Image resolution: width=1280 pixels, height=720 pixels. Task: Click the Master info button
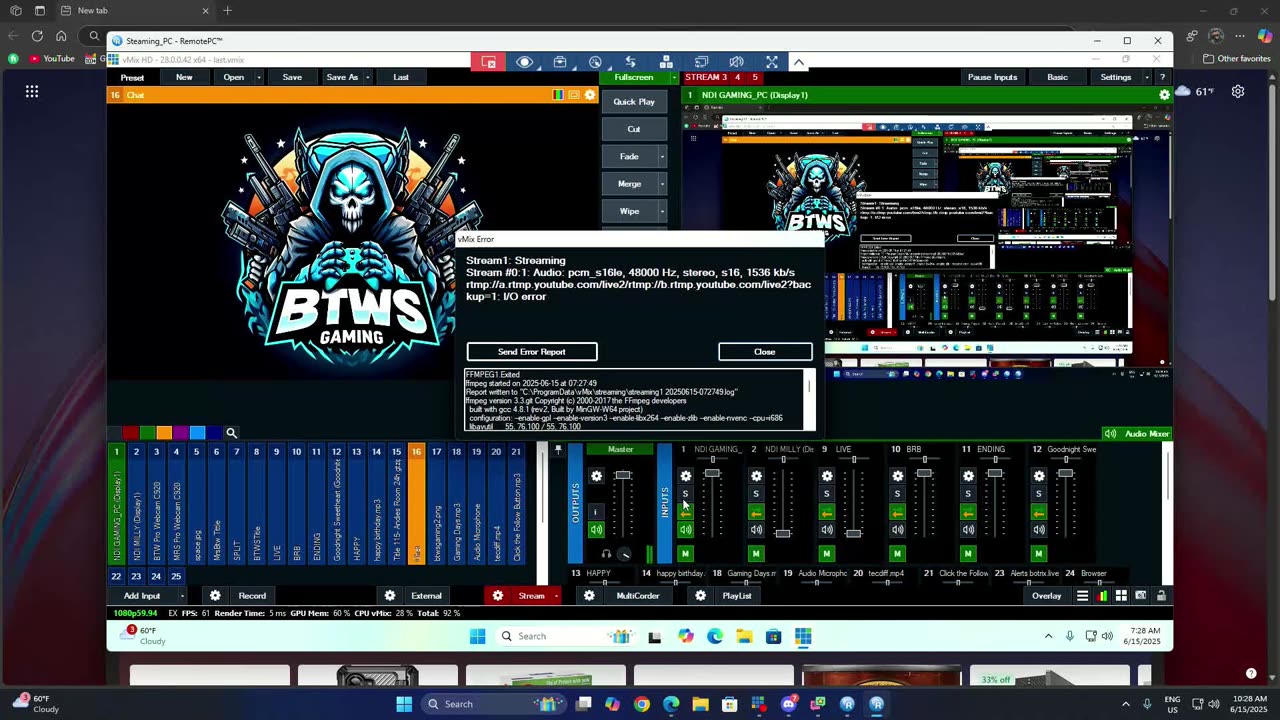(x=596, y=512)
